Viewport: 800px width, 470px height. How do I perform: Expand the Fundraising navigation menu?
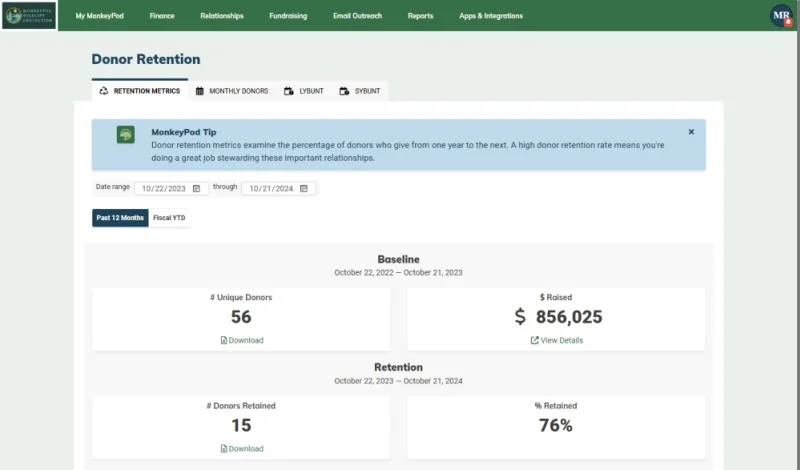pyautogui.click(x=288, y=16)
